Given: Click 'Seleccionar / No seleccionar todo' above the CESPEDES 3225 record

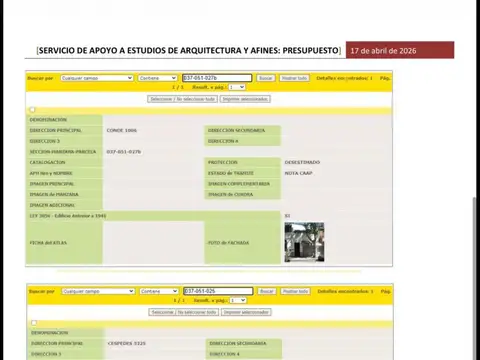Looking at the screenshot, I should pos(184,312).
